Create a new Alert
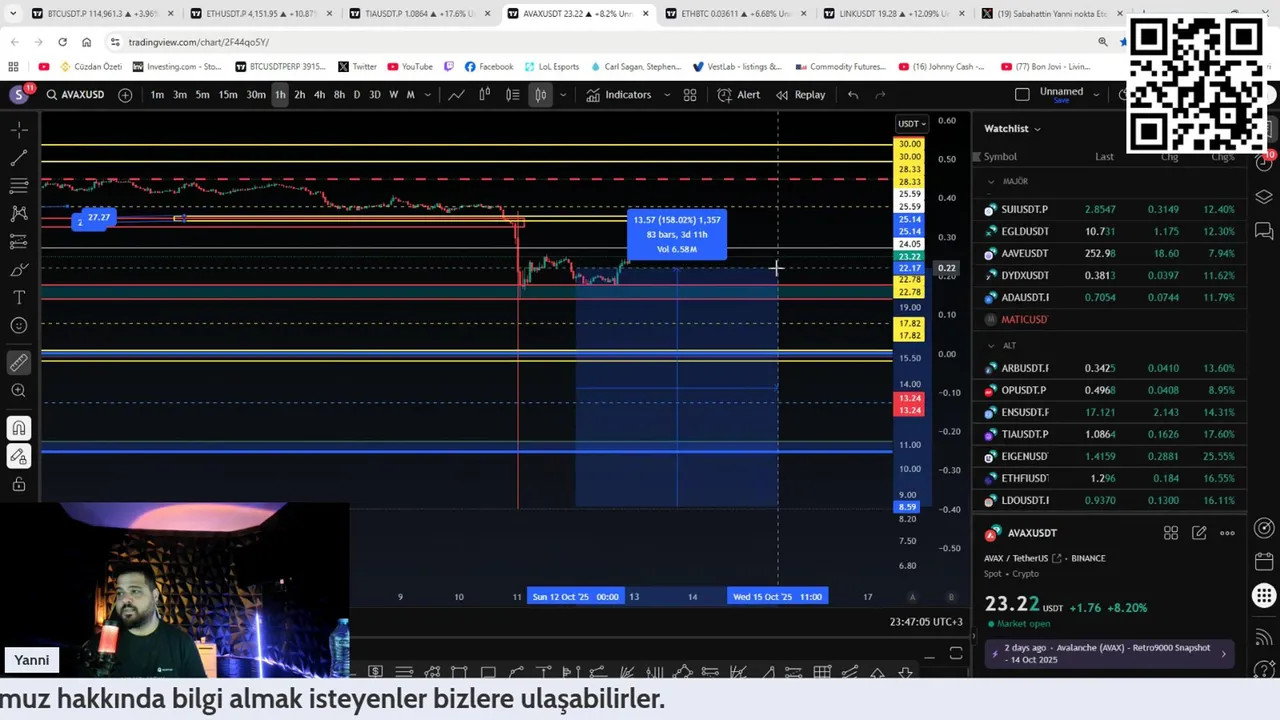Screen dimensions: 1280x720 (x=739, y=95)
